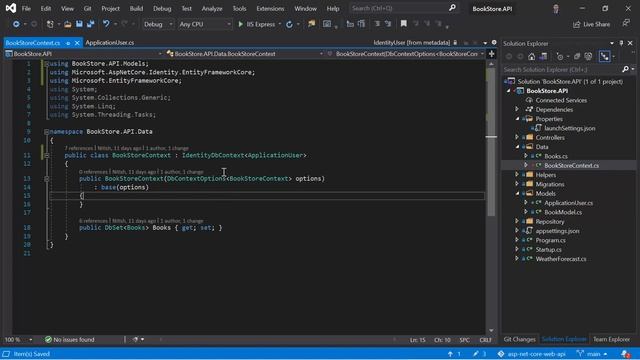This screenshot has height=360, width=640.
Task: Switch to the ApplicationUser.cs tab
Action: (110, 42)
